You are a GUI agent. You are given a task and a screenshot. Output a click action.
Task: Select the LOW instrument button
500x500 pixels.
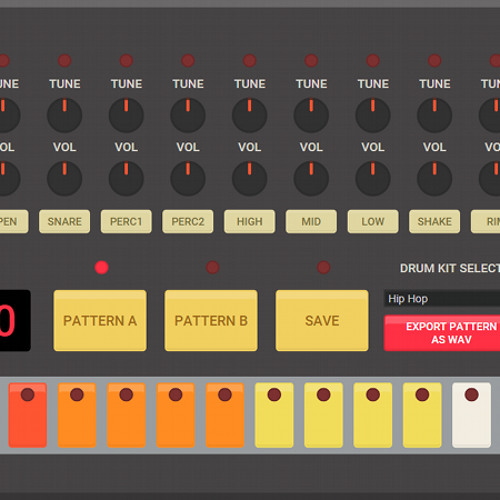373,221
